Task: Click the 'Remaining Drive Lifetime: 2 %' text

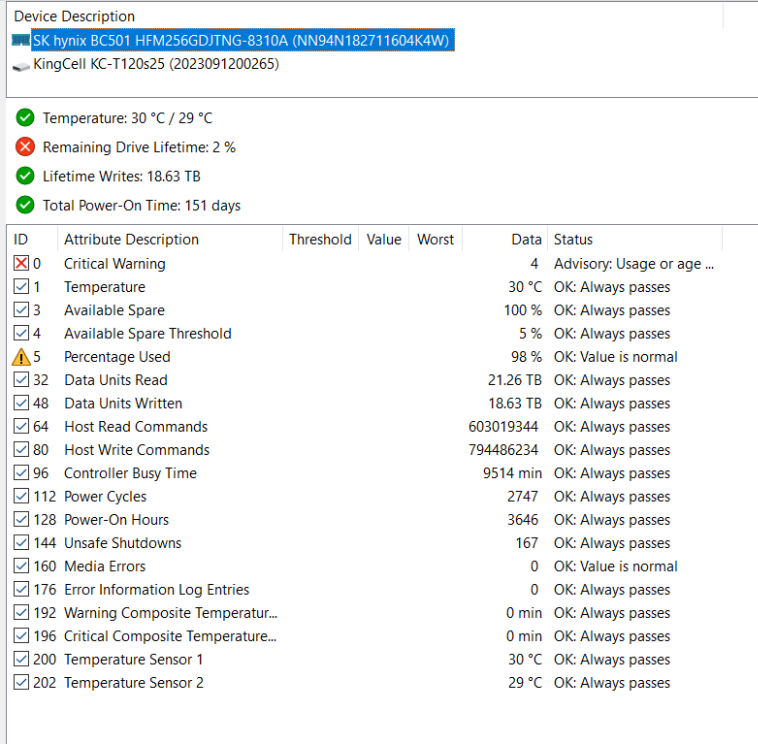Action: 139,147
